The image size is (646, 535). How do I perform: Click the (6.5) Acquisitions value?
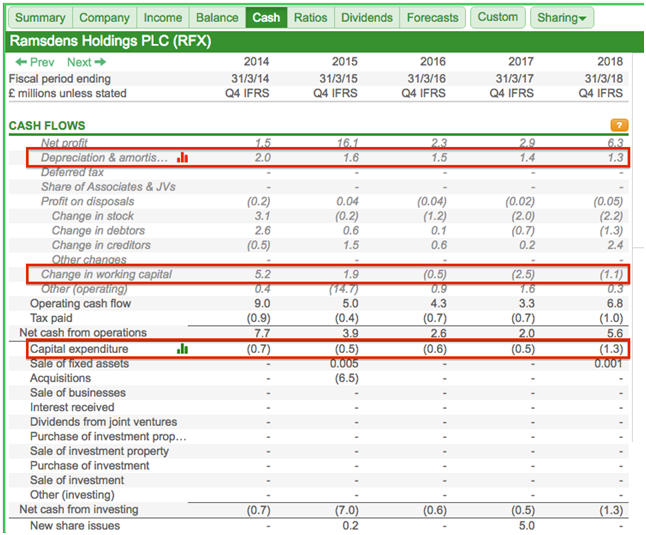[346, 378]
